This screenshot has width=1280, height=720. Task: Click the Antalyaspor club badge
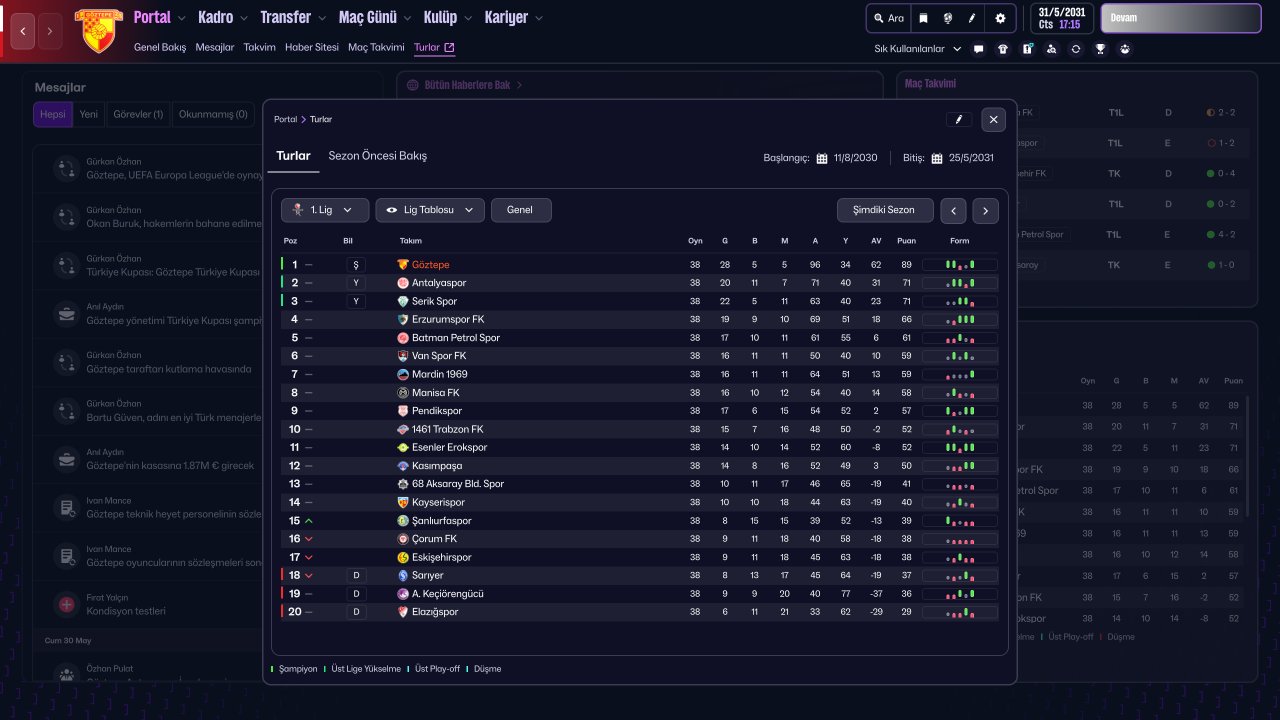(403, 283)
